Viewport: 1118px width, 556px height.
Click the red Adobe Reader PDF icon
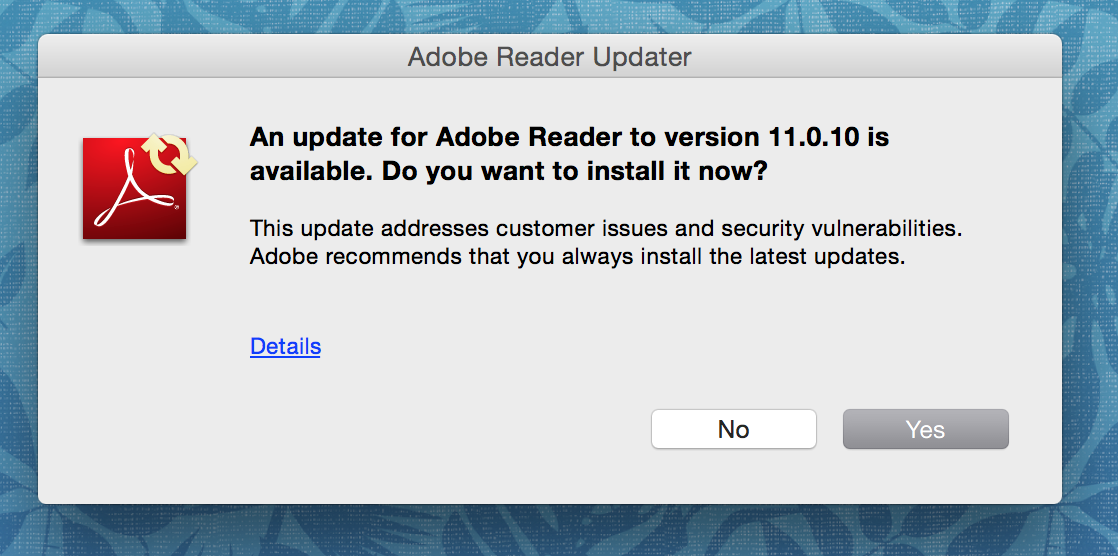[x=134, y=189]
